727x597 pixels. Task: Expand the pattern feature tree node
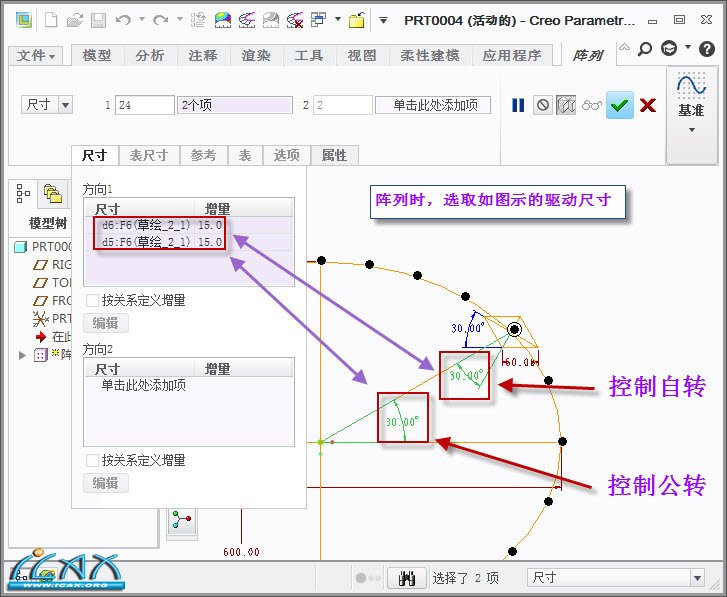[22, 355]
